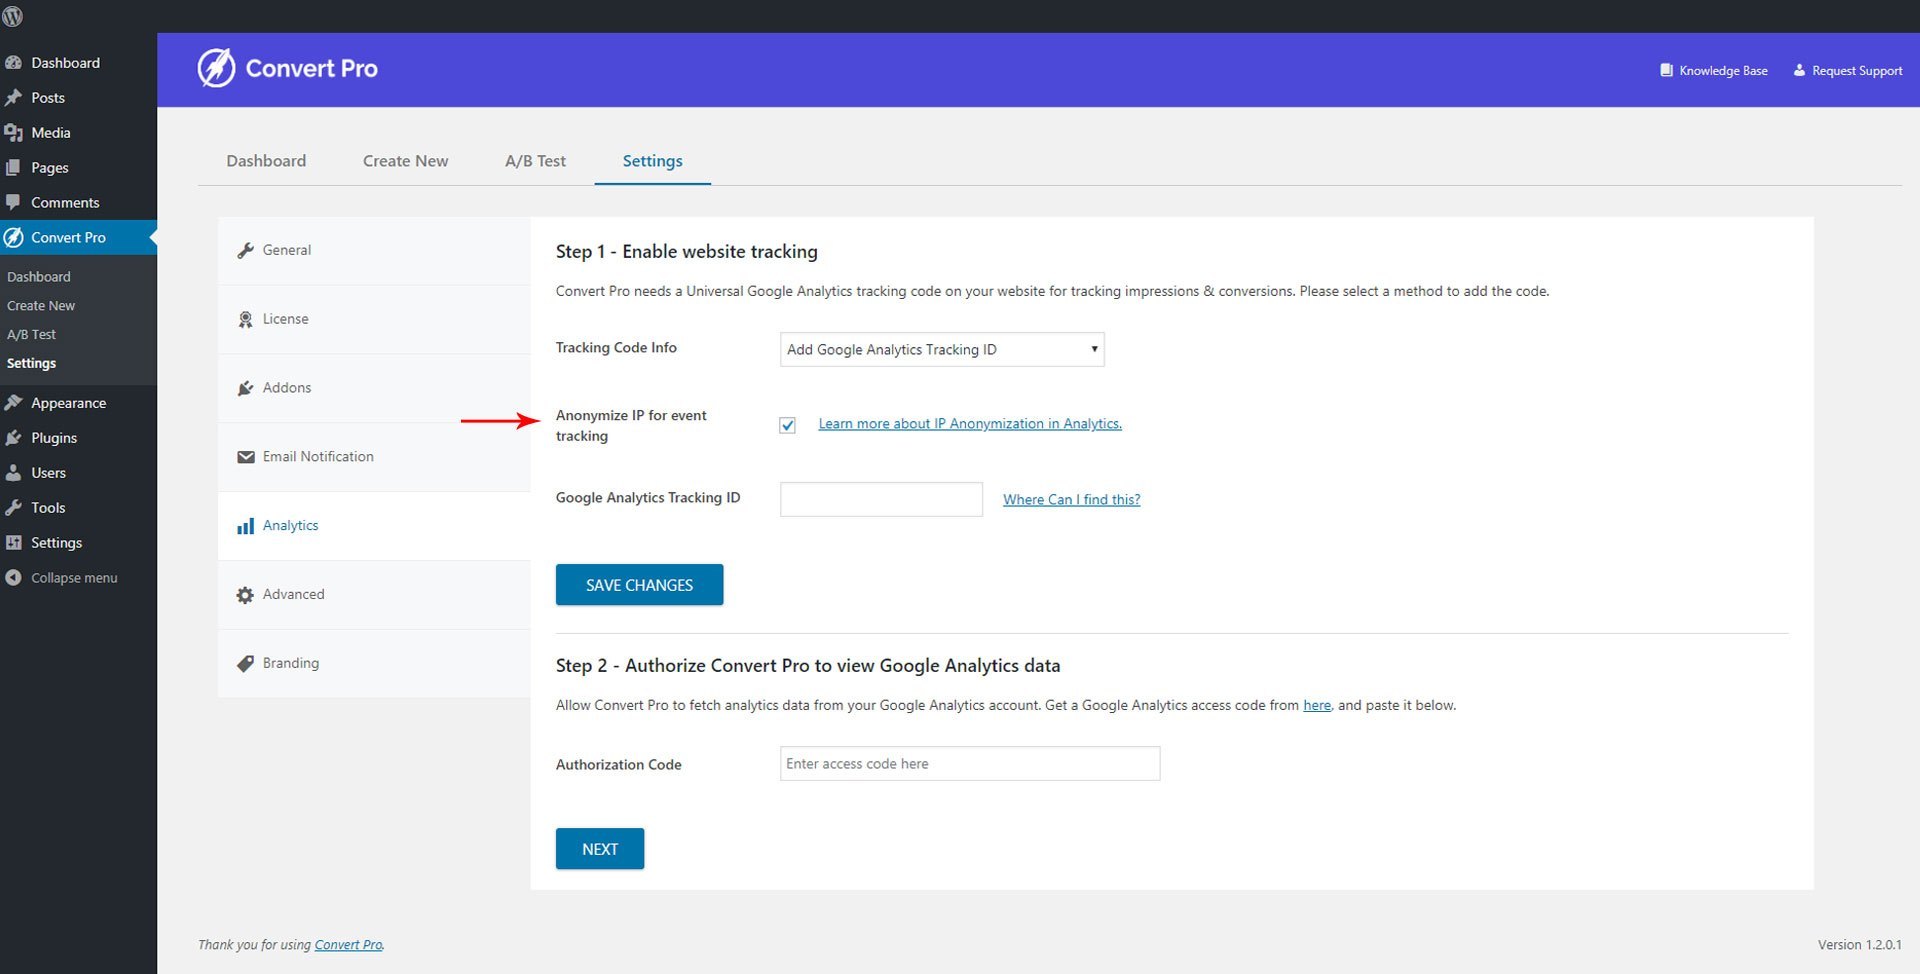This screenshot has width=1920, height=974.
Task: Click the NEXT button
Action: [600, 849]
